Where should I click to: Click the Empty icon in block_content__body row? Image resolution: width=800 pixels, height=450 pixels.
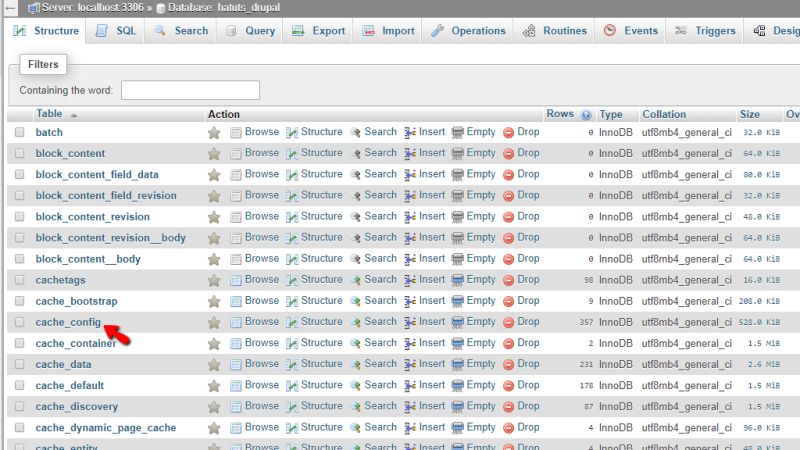(x=458, y=259)
